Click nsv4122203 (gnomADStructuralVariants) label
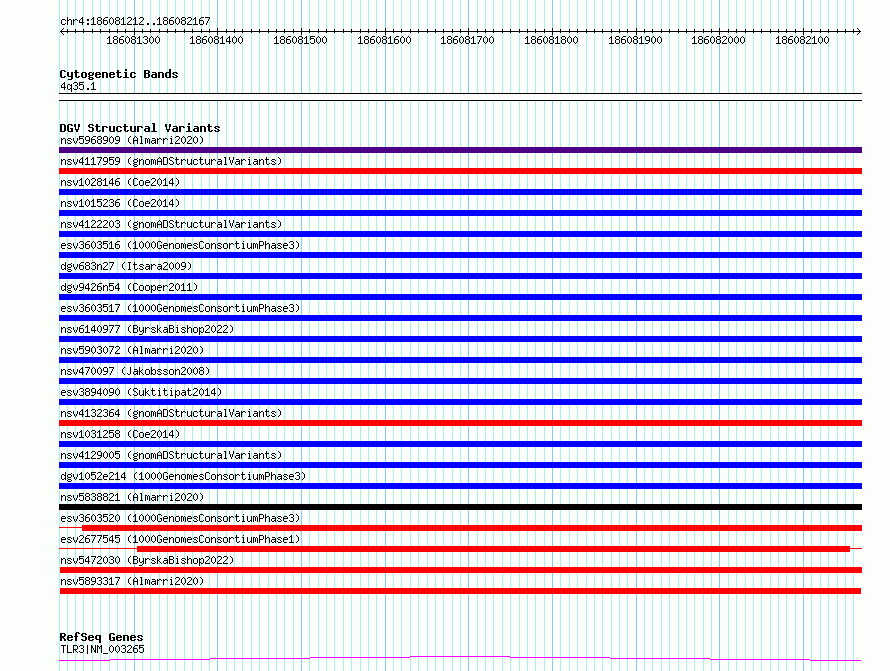Screen dimensions: 890x671 [171, 224]
